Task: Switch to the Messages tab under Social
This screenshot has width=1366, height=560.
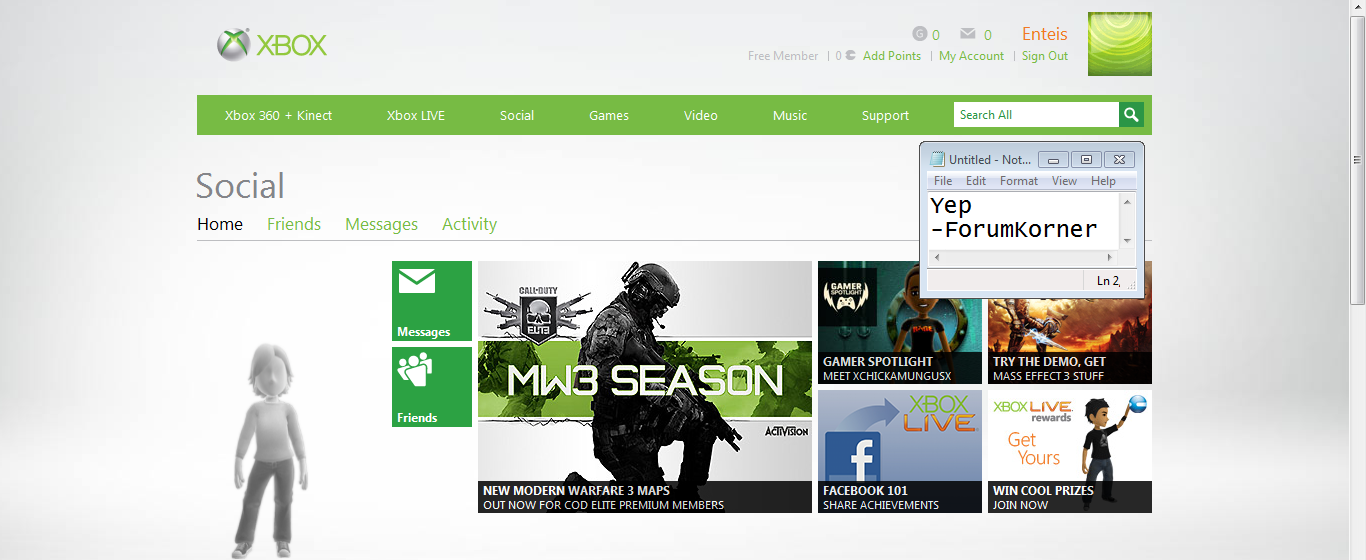Action: click(x=382, y=224)
